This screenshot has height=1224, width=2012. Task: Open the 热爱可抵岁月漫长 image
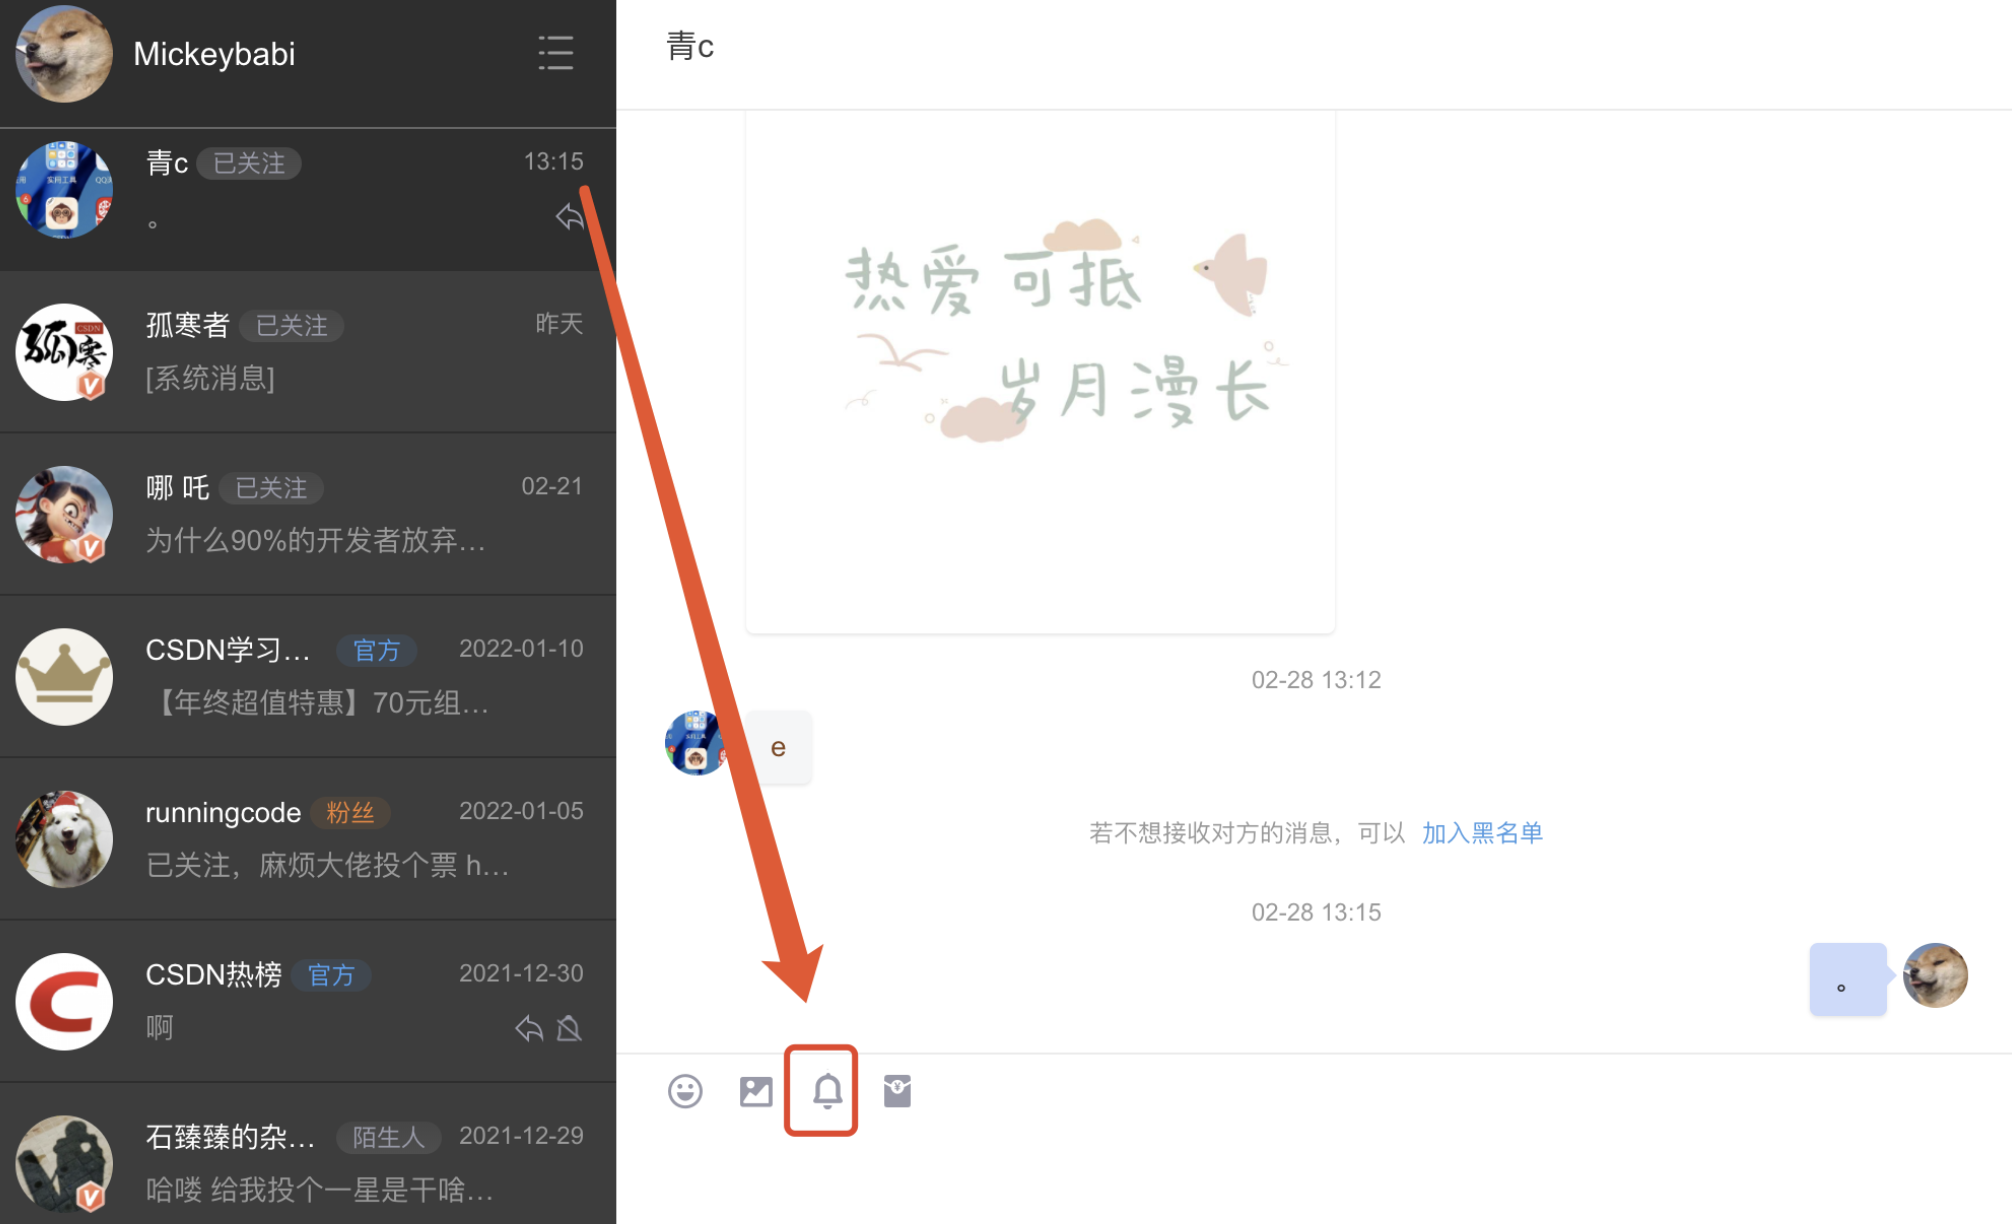[1040, 371]
